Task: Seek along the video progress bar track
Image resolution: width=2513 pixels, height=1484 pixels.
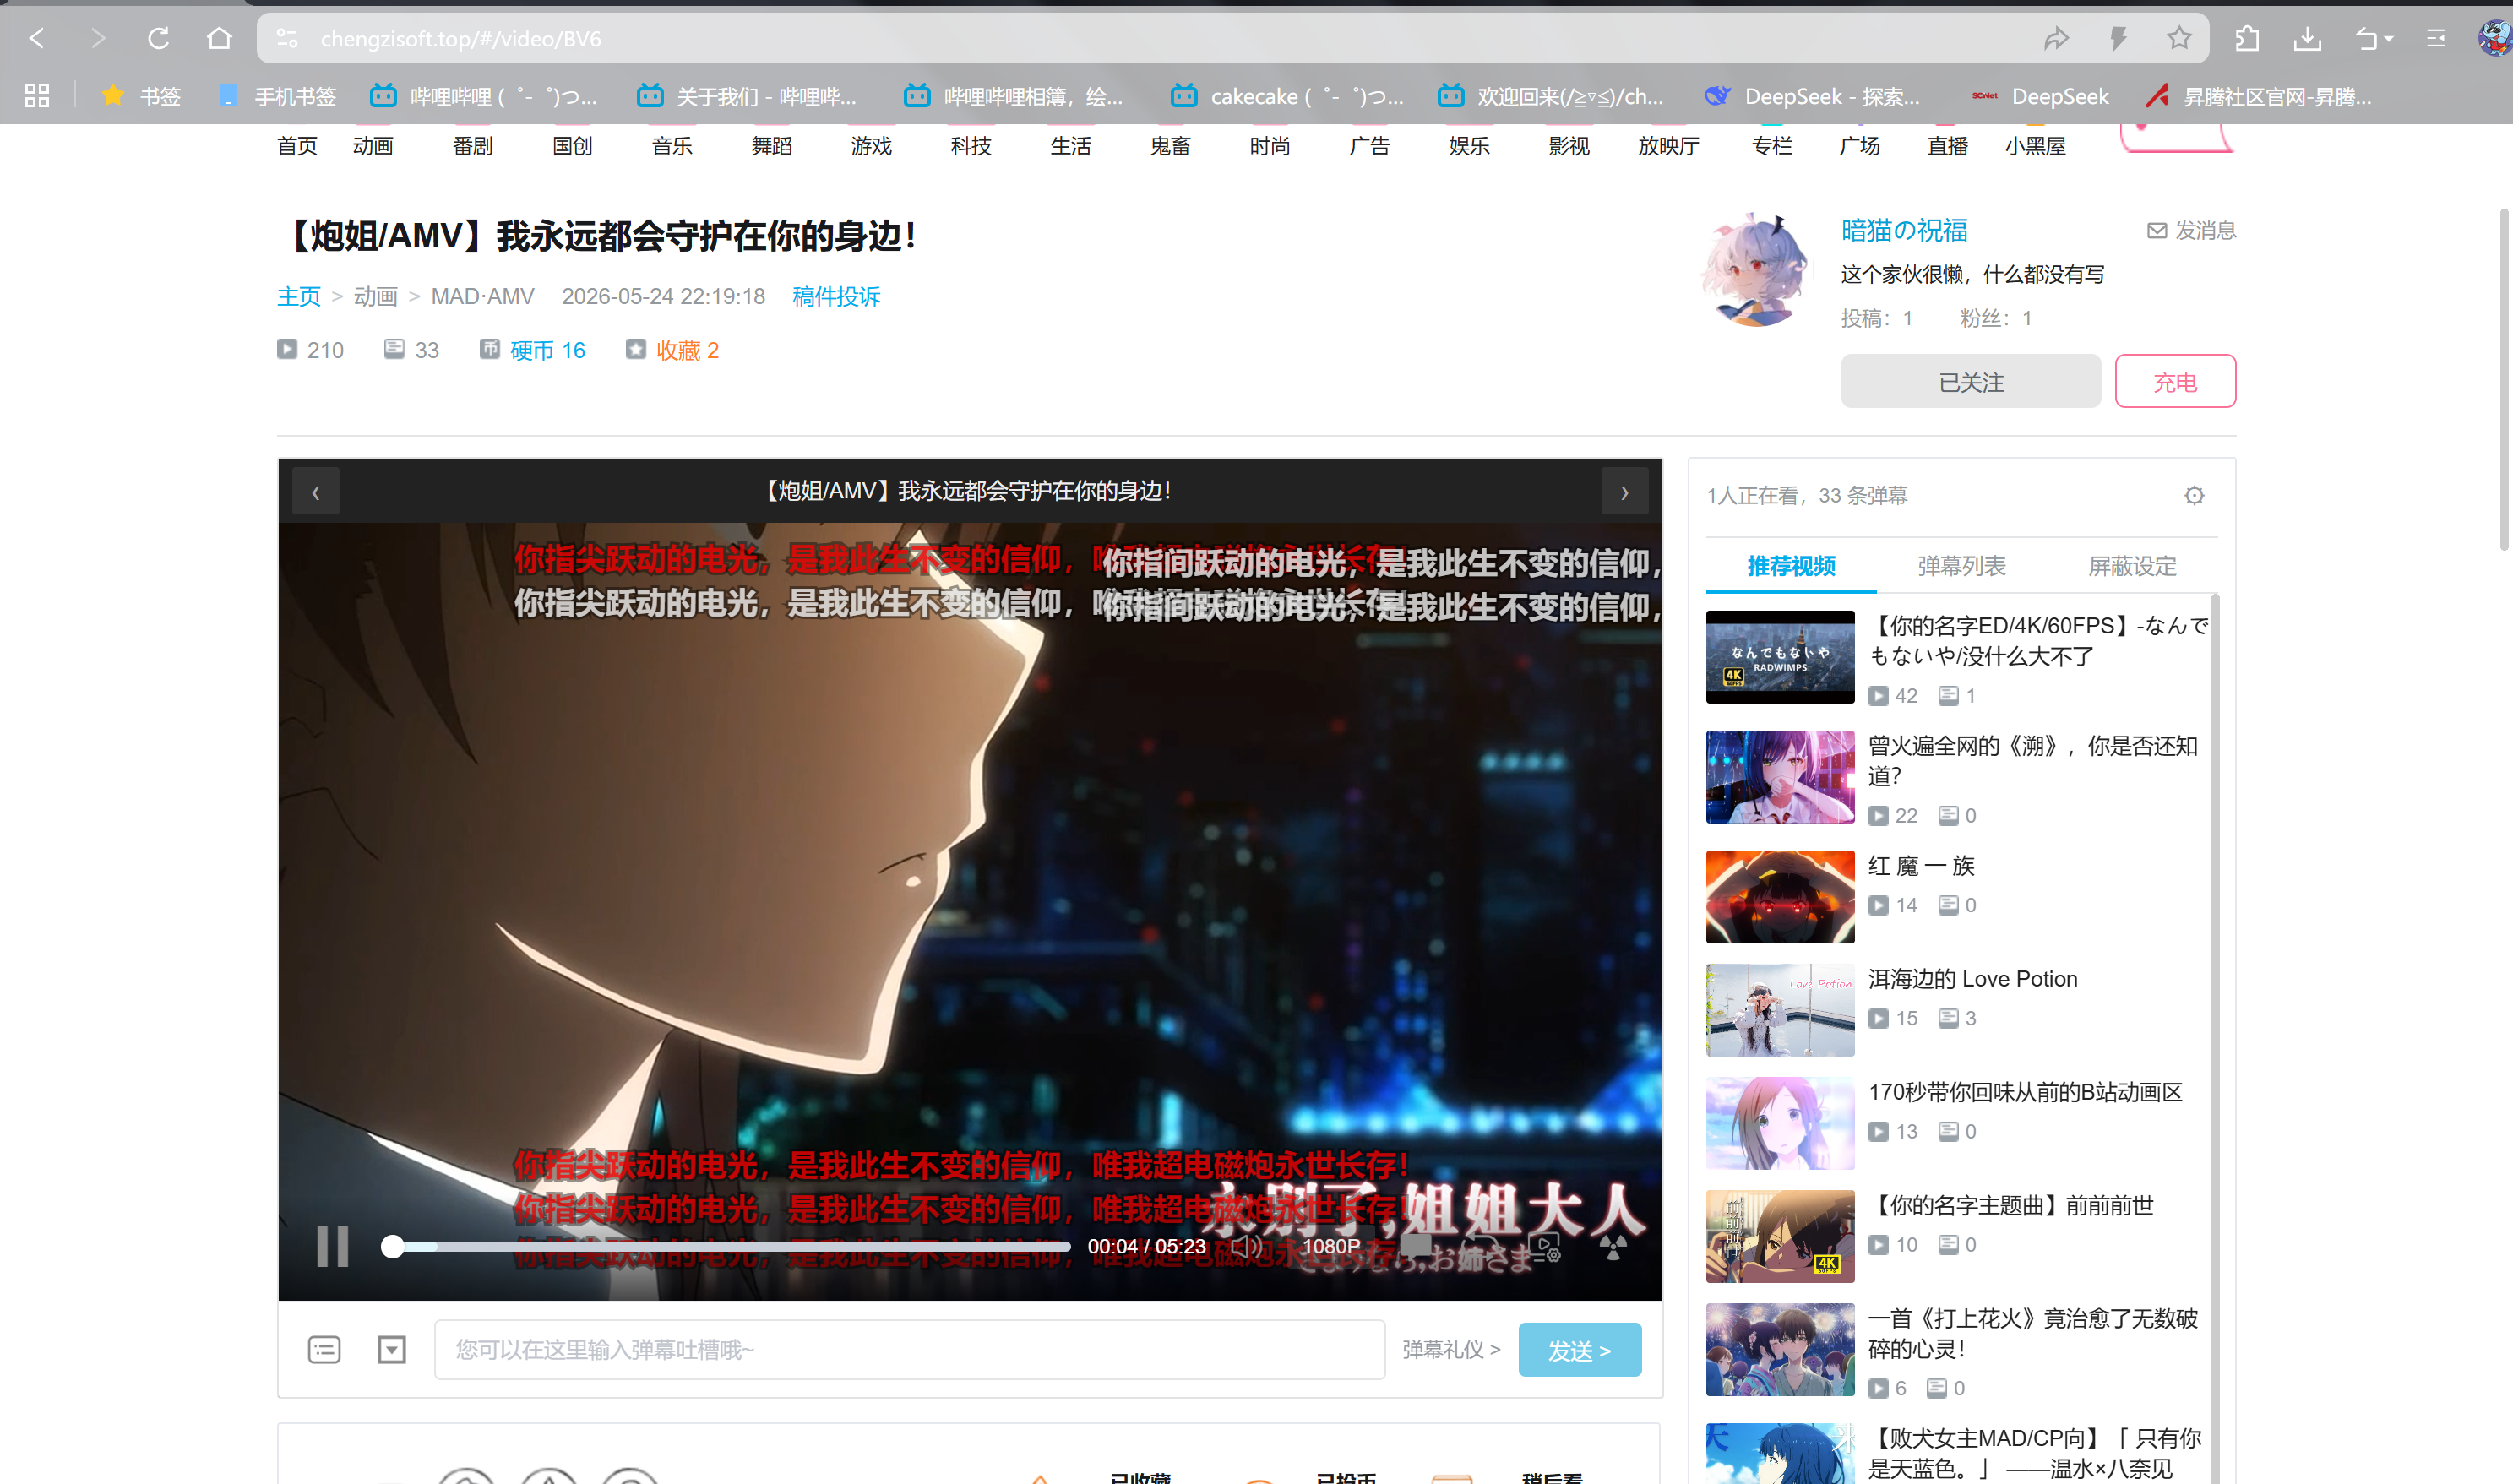Action: tap(730, 1246)
